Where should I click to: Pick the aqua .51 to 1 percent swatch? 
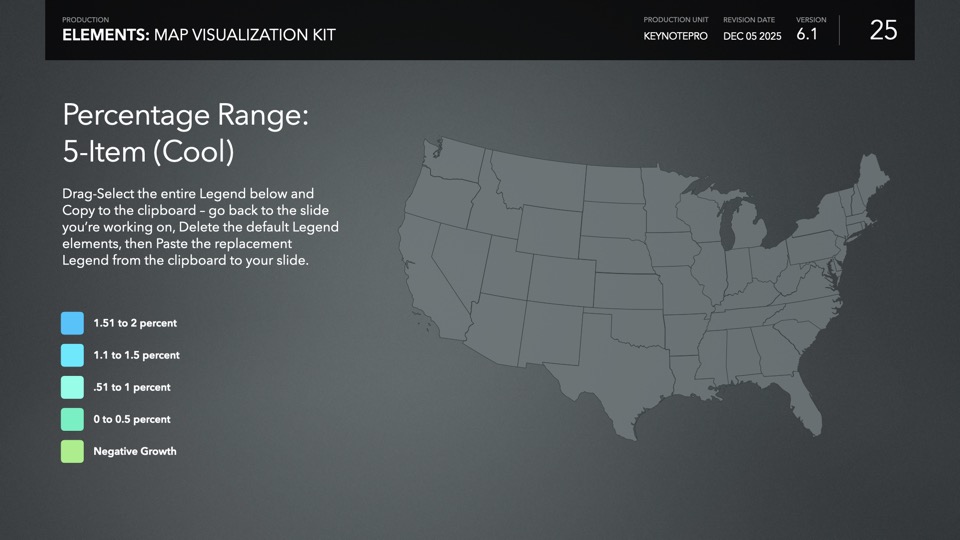point(72,387)
